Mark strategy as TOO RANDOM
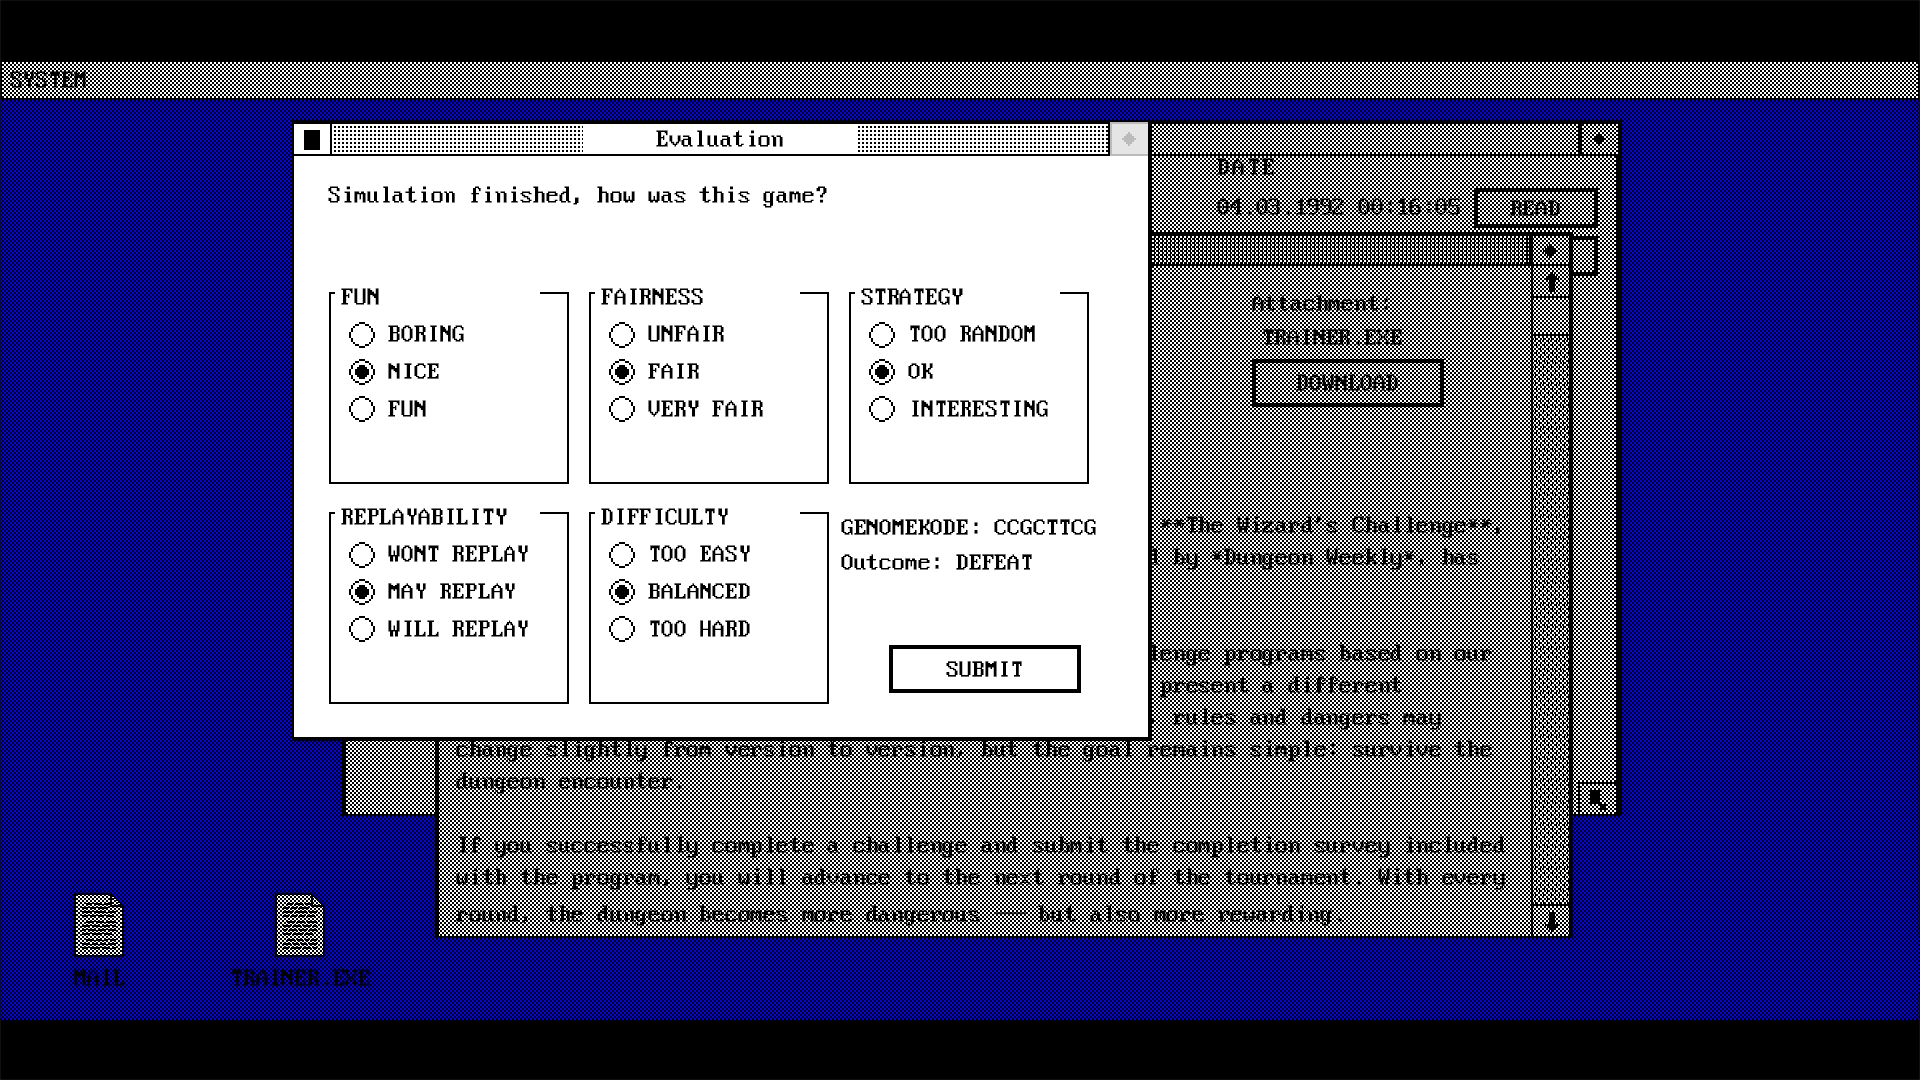The image size is (1920, 1080). click(882, 334)
